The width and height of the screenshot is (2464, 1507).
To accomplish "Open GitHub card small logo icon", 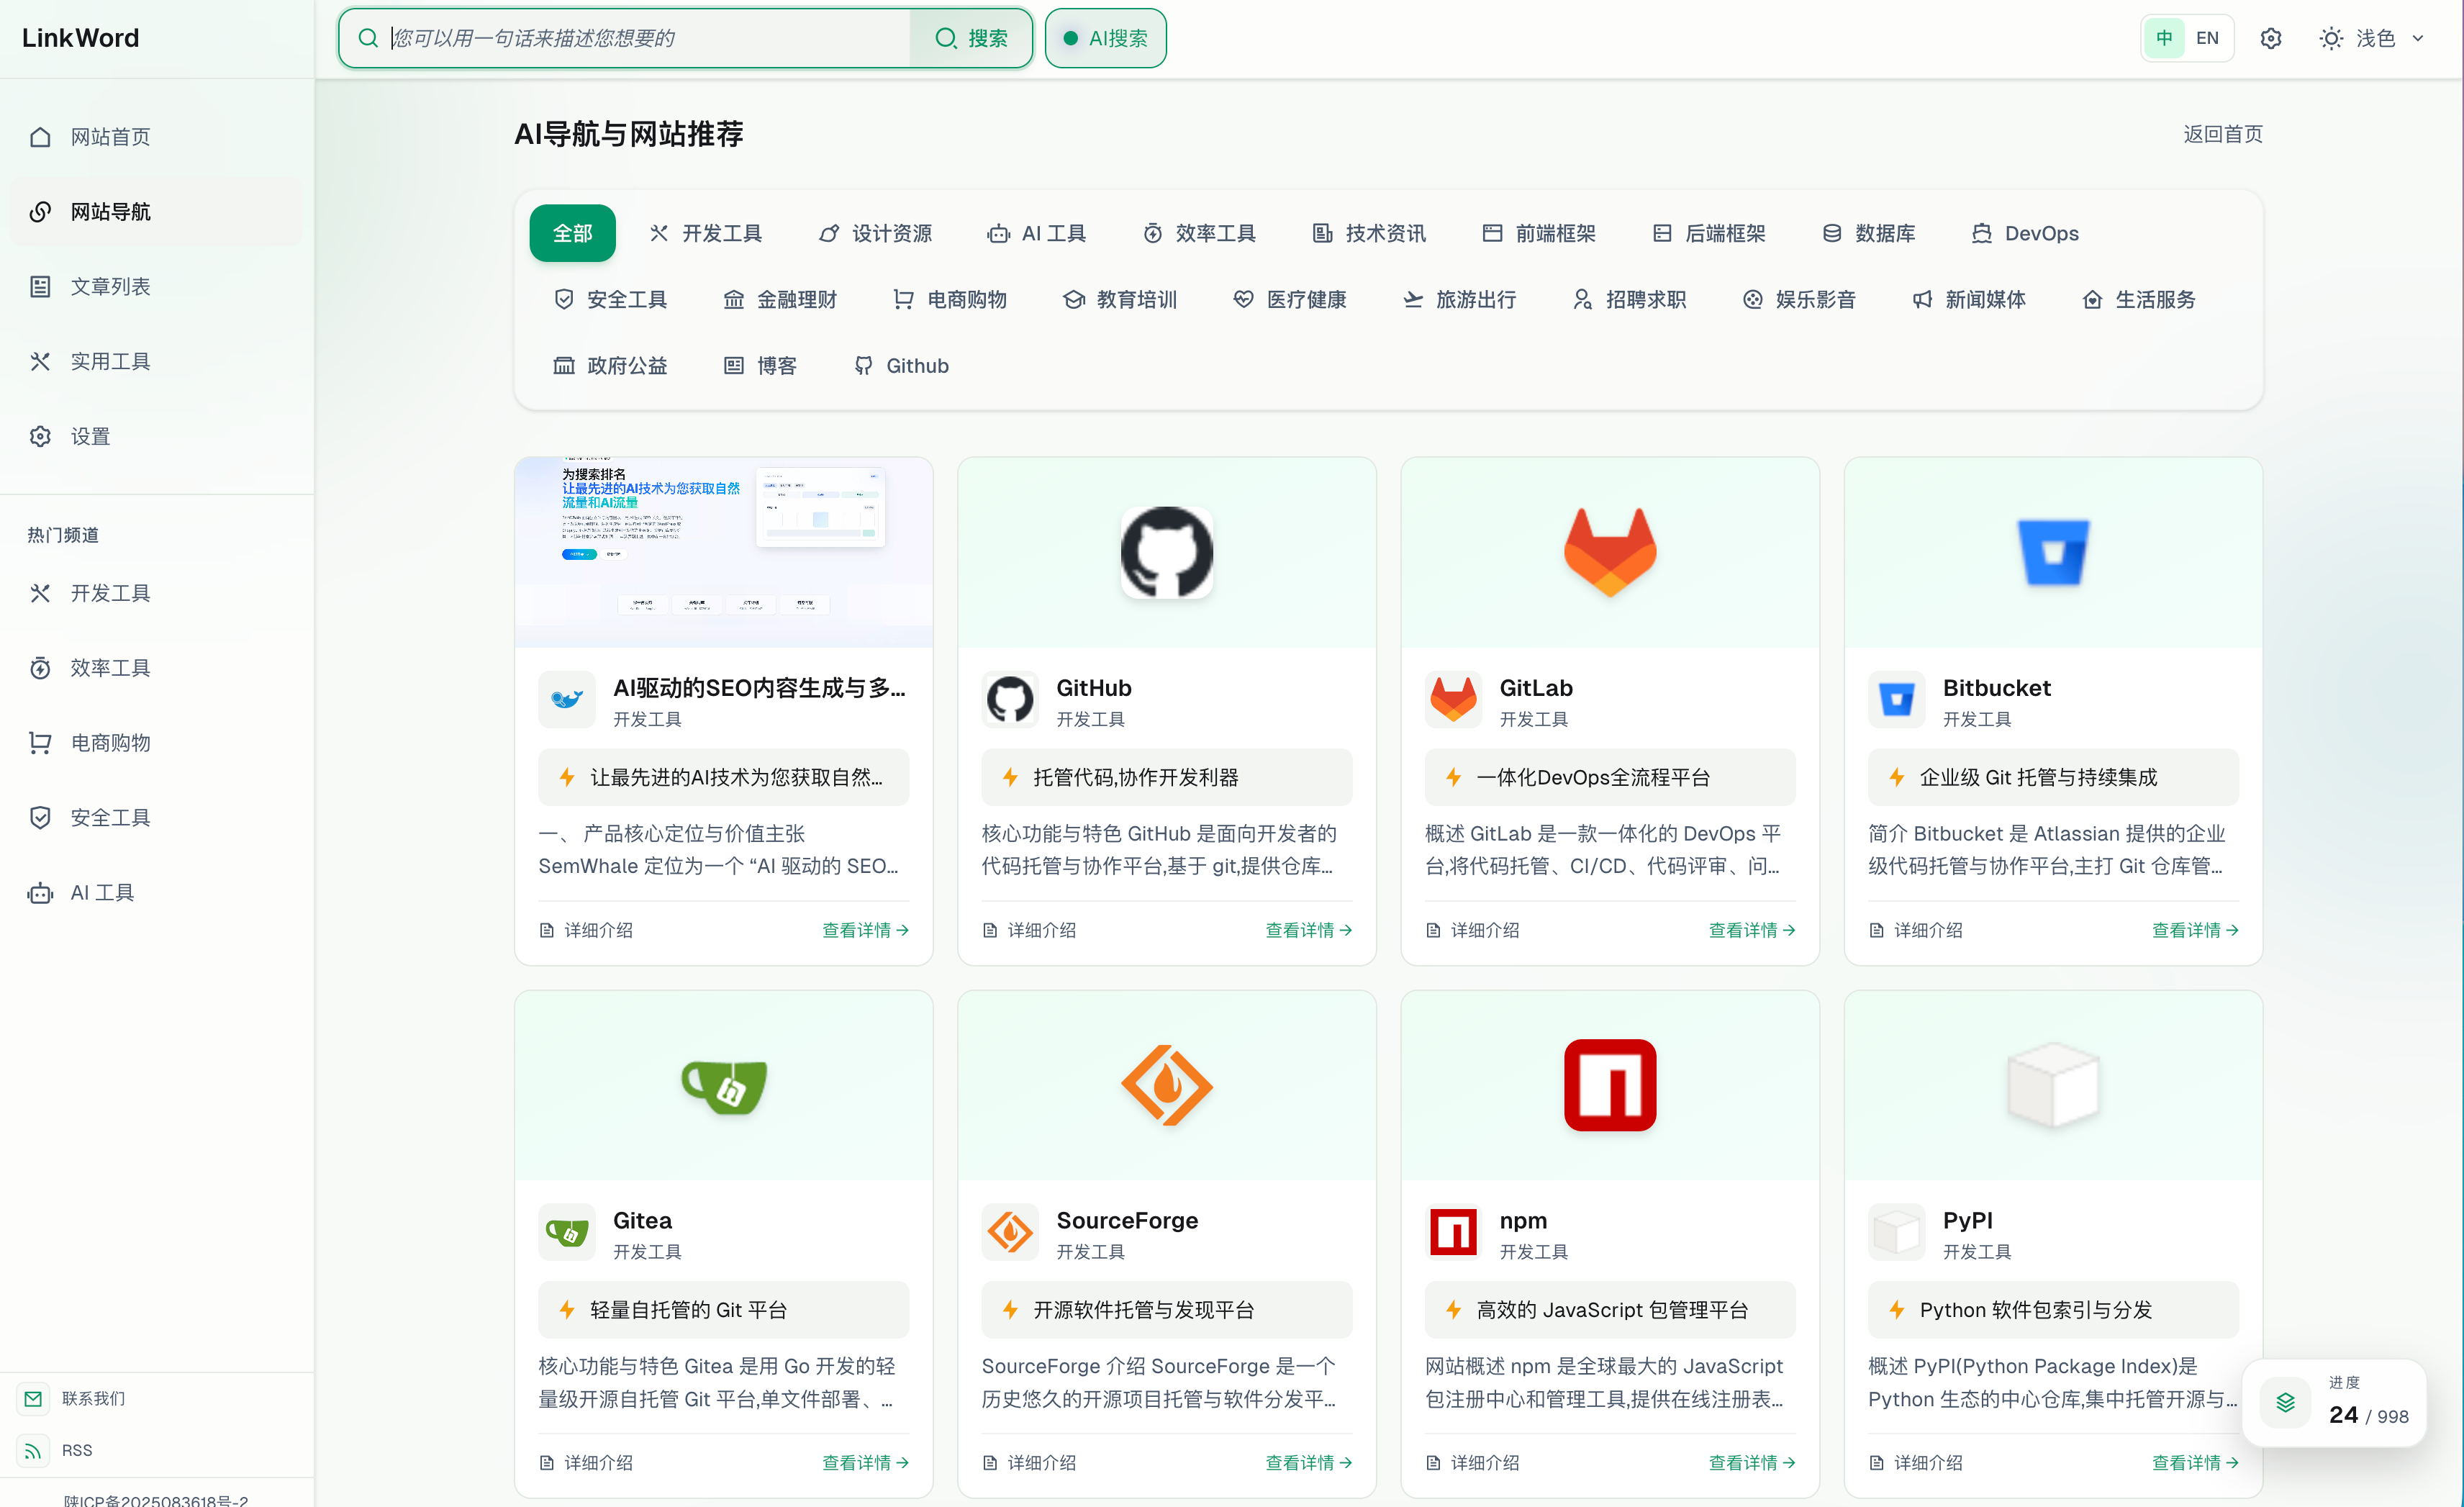I will [1010, 700].
